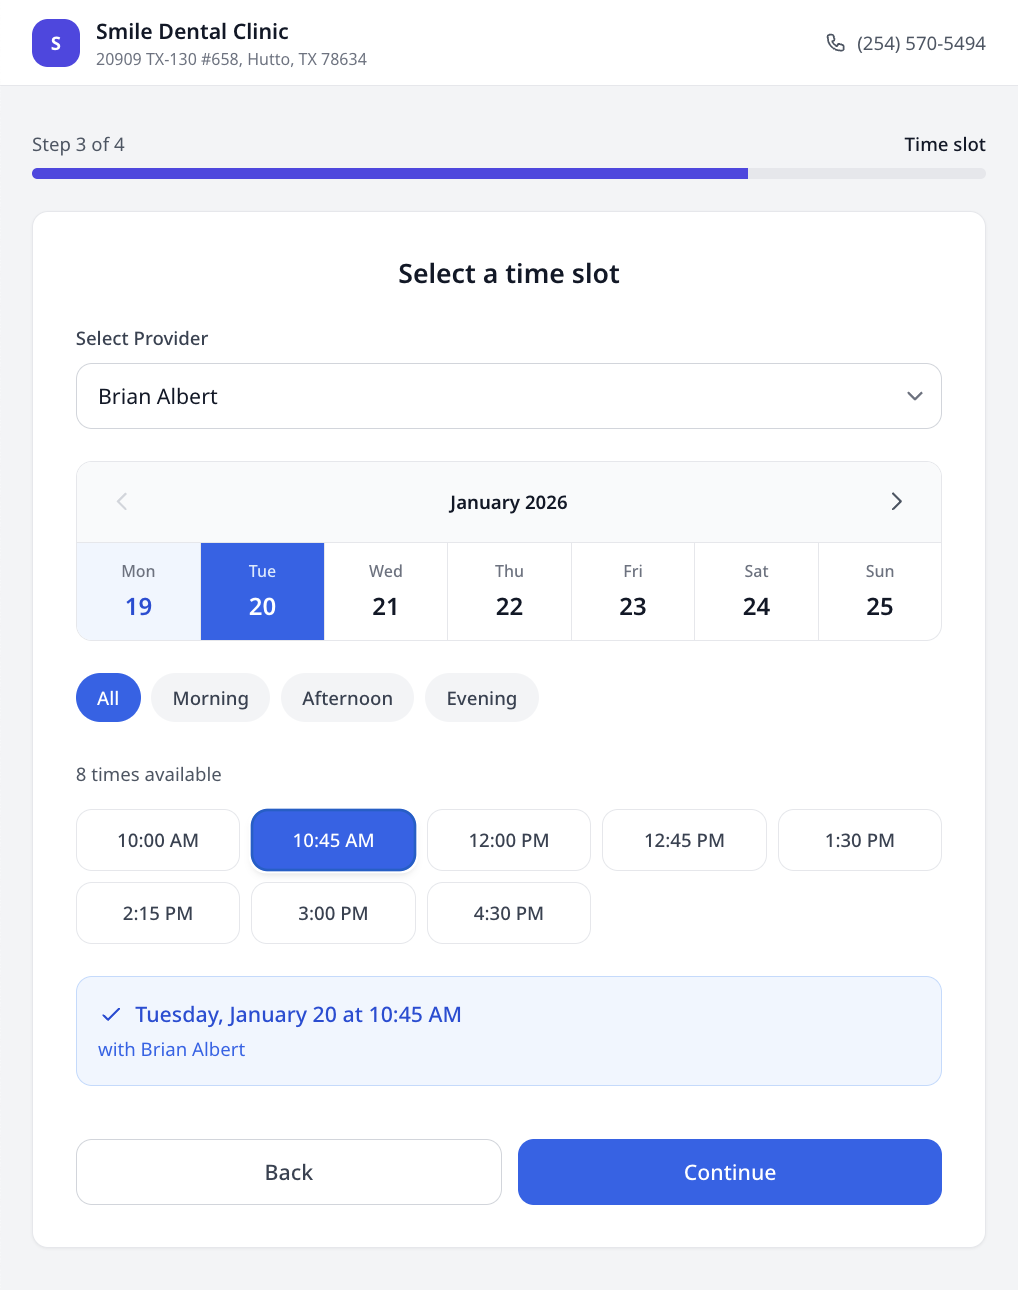Click the phone icon next to clinic number

[836, 43]
